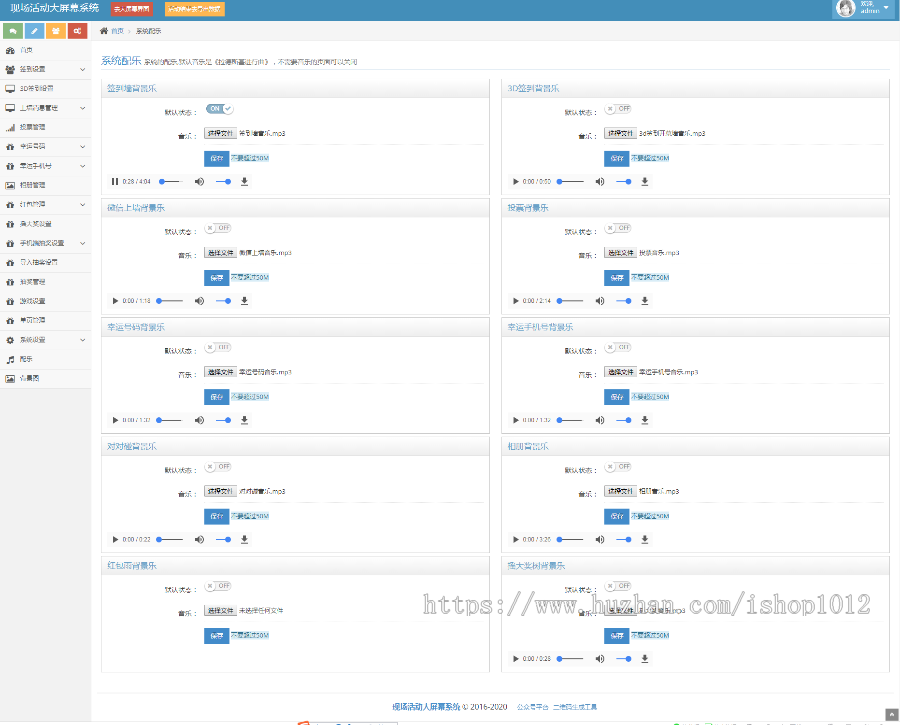This screenshot has height=725, width=900.
Task: Open the 3D签到设置 sidebar item
Action: click(x=45, y=88)
